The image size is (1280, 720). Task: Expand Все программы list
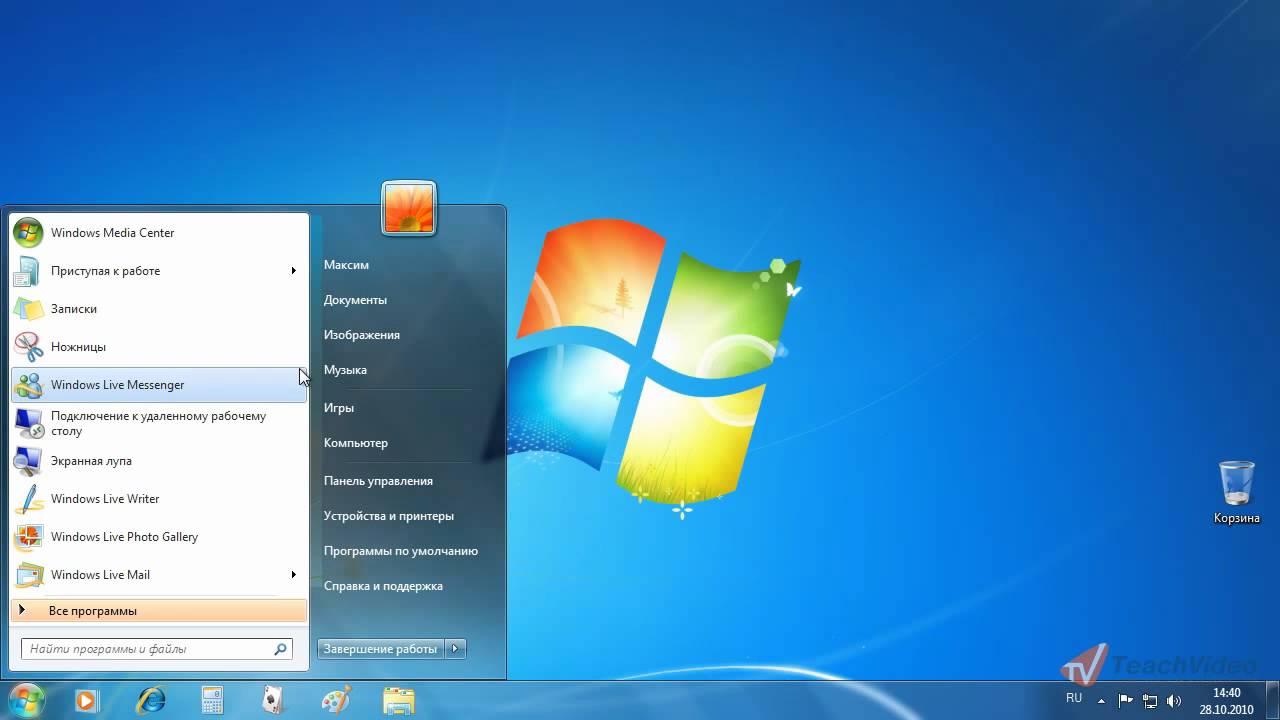coord(159,611)
